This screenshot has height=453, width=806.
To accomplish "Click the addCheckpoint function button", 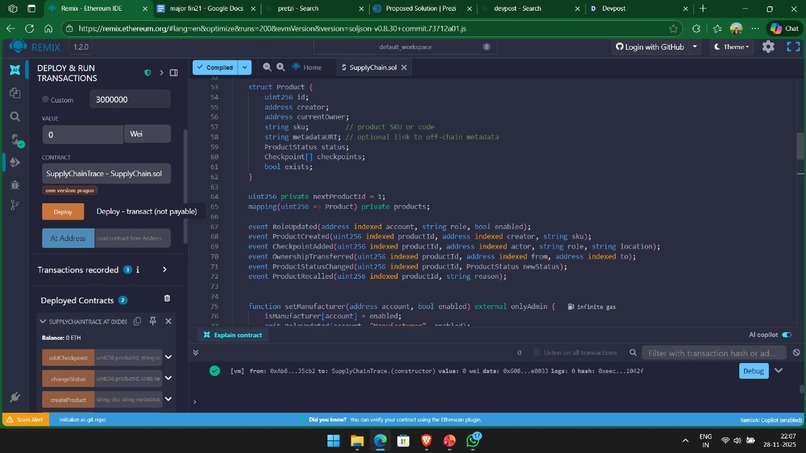I will pos(68,357).
